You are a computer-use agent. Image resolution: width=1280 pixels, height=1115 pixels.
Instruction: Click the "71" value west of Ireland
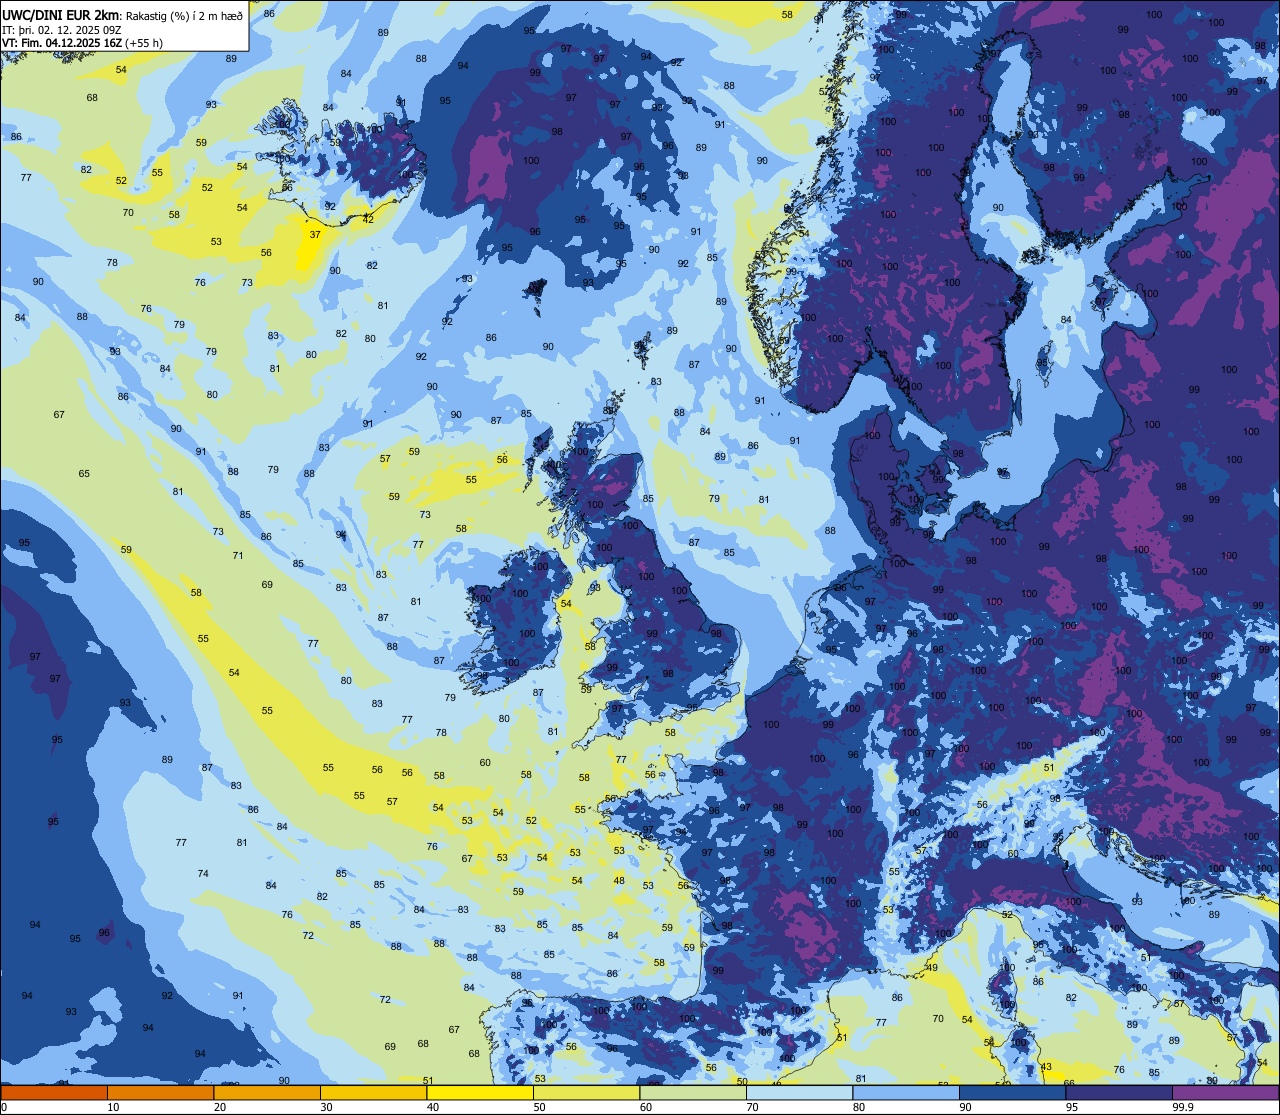coord(238,555)
